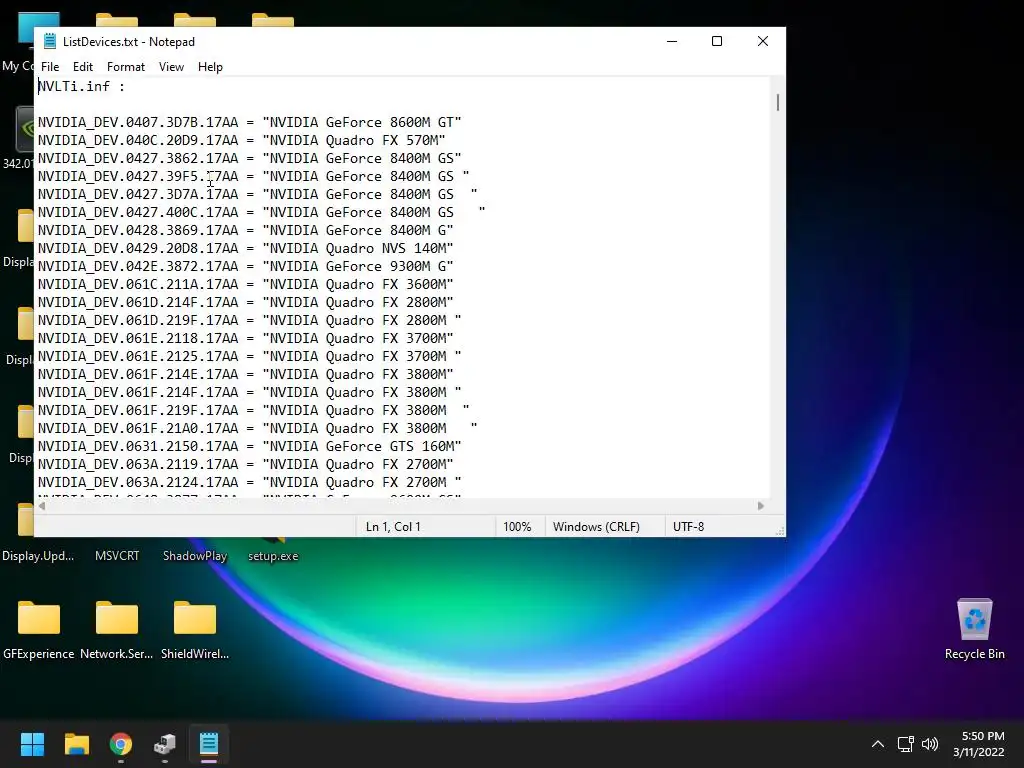
Task: Click the horizontal scrollbar left arrow
Action: click(x=42, y=506)
